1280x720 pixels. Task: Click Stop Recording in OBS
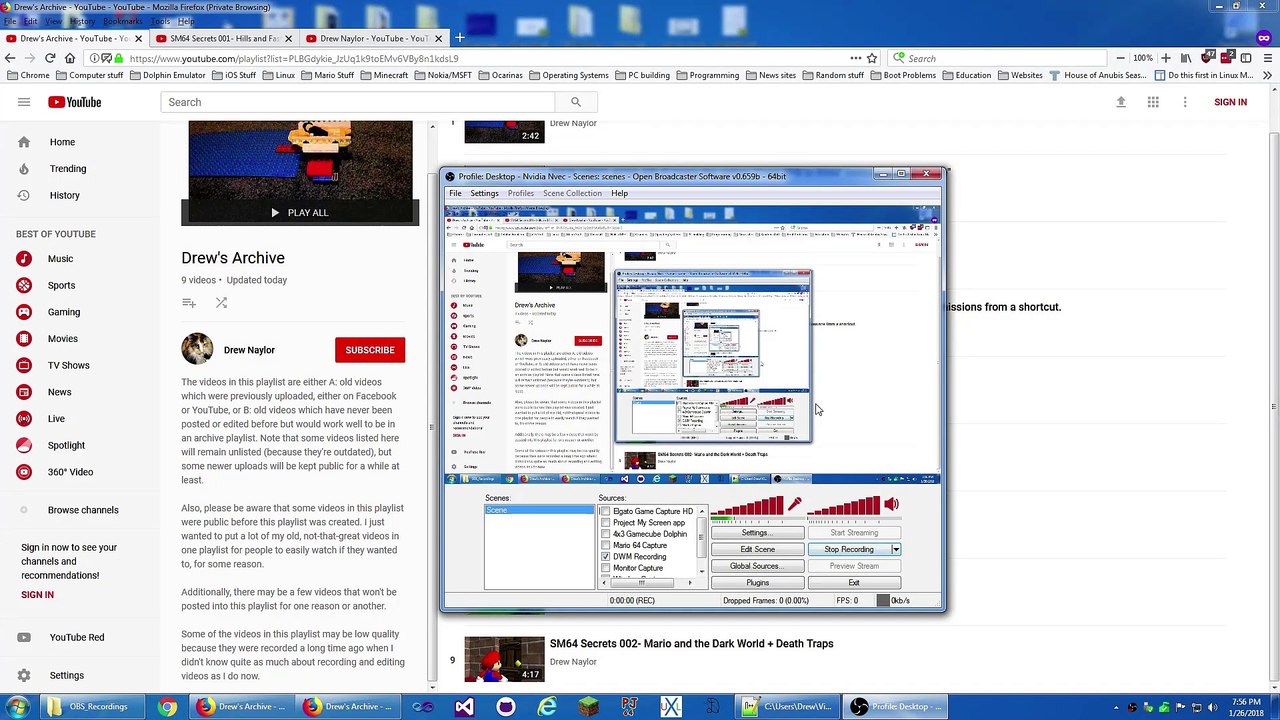pyautogui.click(x=849, y=549)
